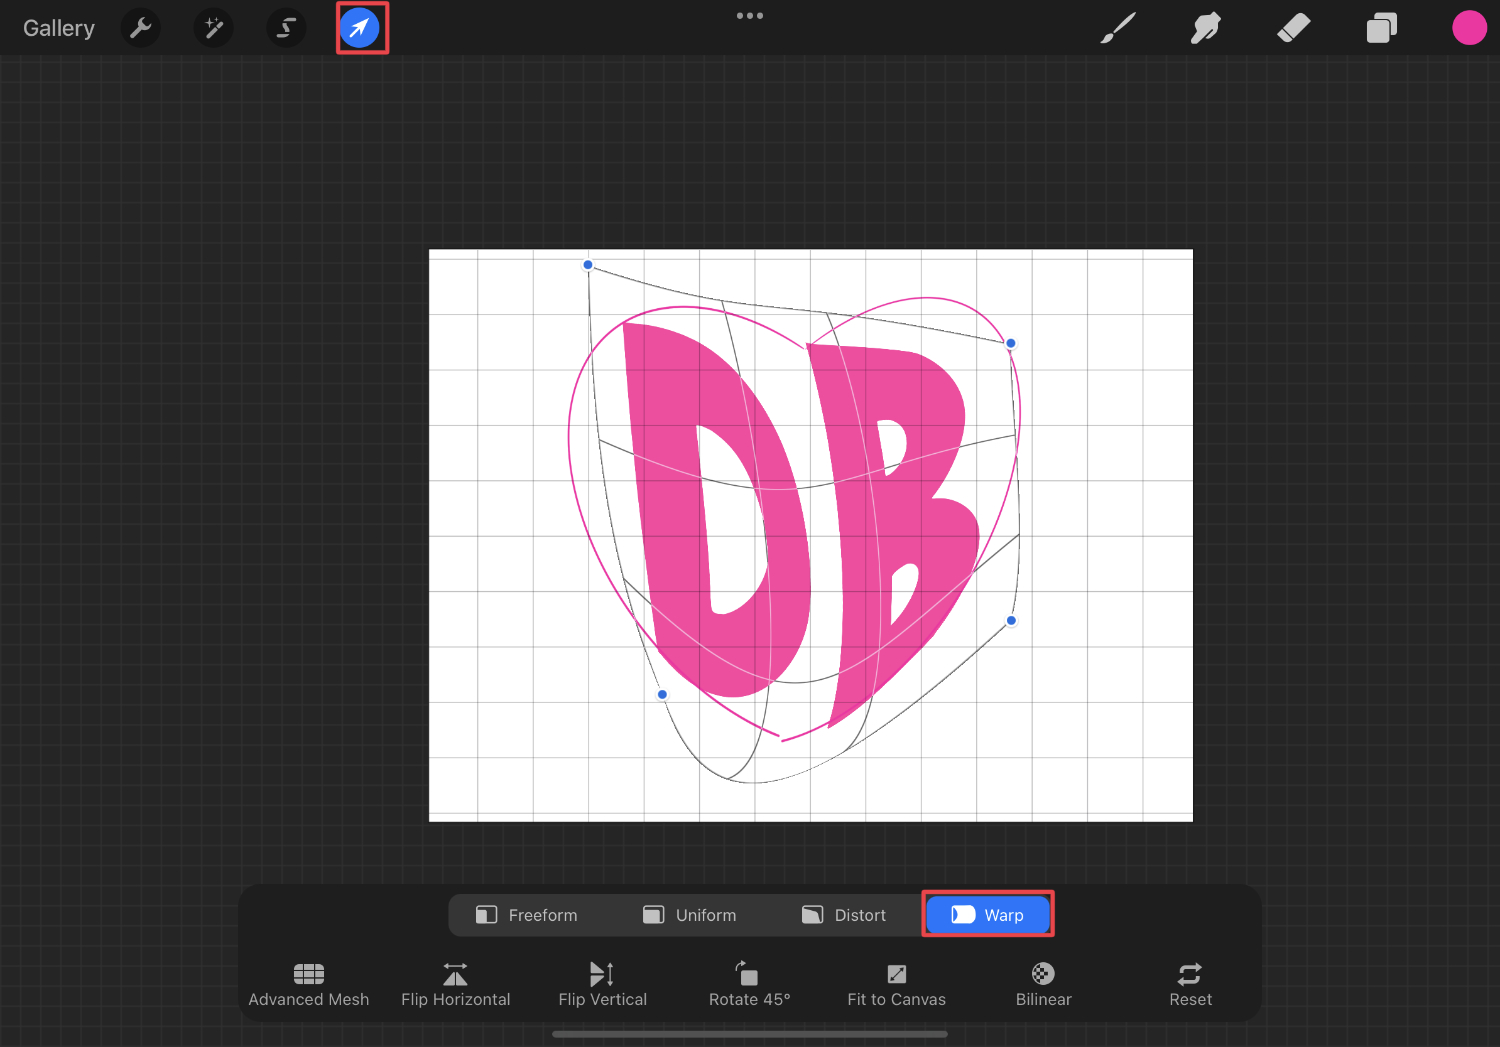Switch to Distort transform mode

pos(844,914)
